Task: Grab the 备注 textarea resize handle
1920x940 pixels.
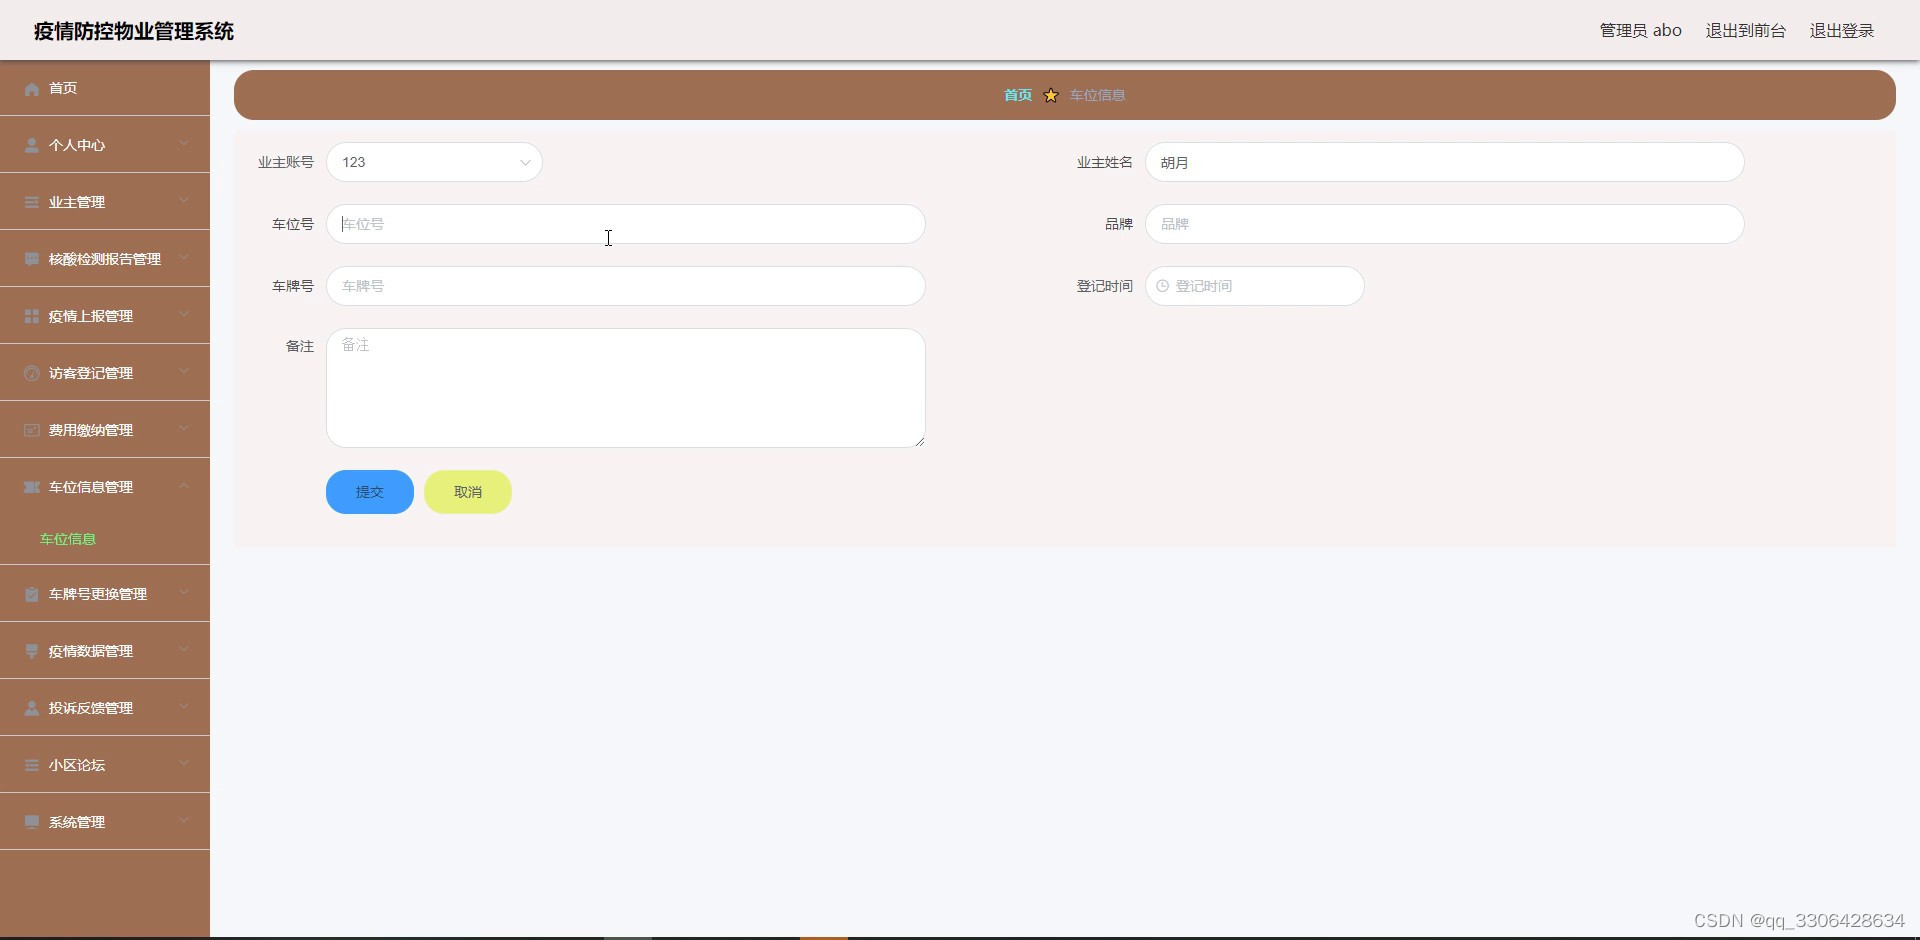Action: [920, 442]
